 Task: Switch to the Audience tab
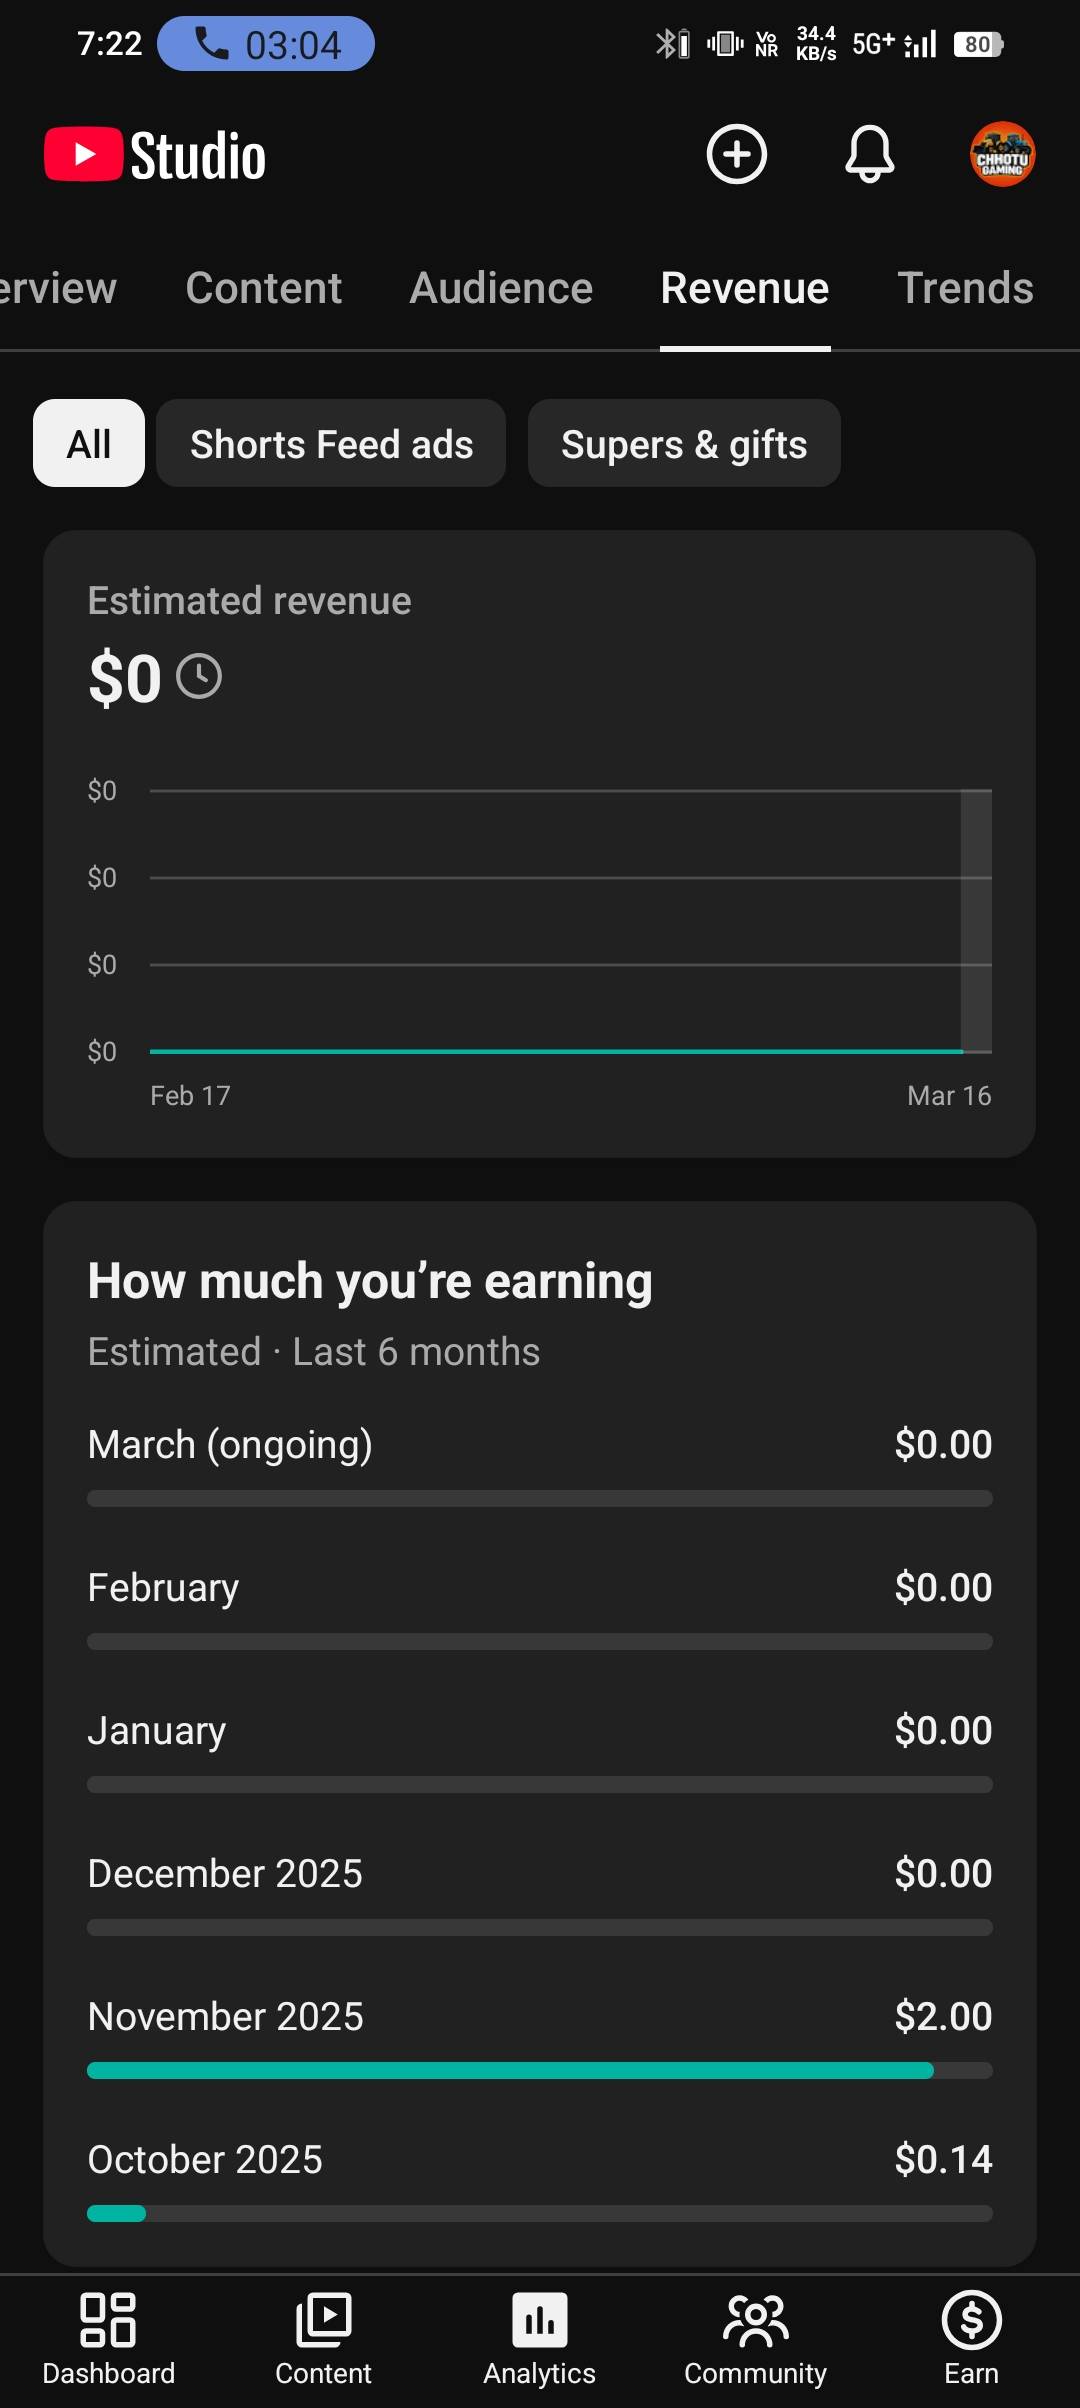[x=501, y=288]
